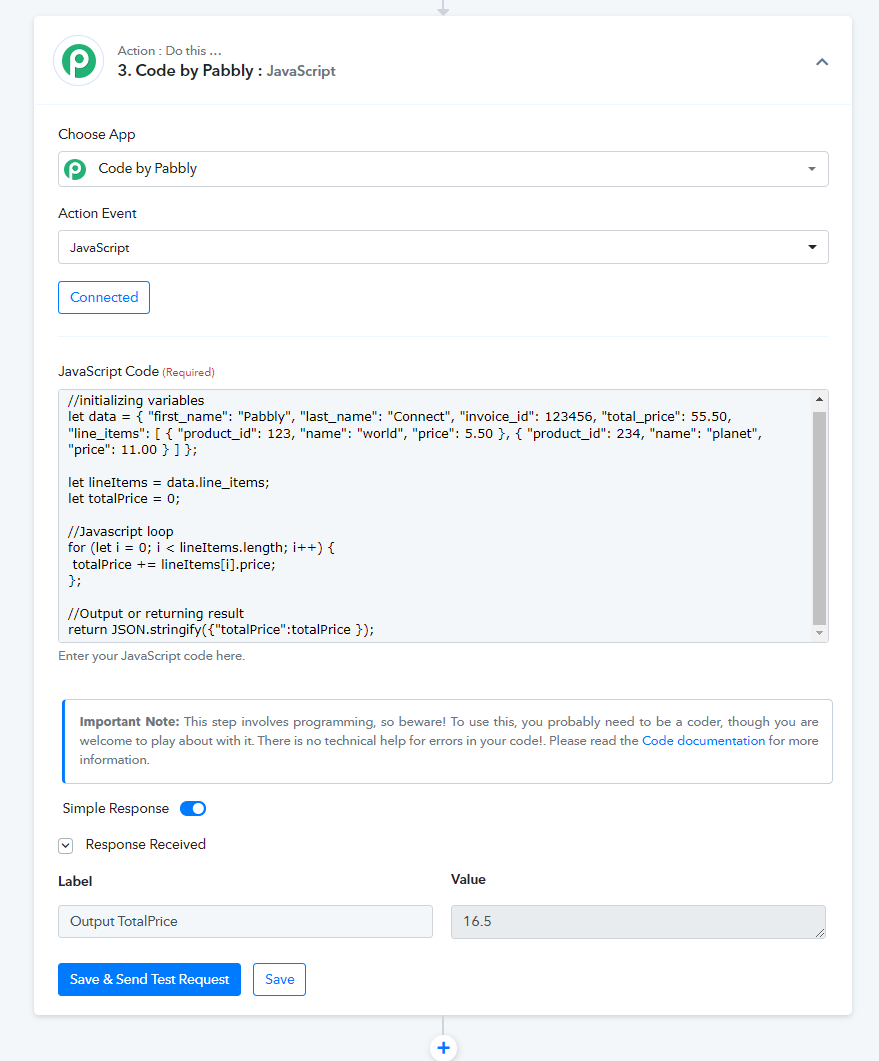This screenshot has height=1061, width=879.
Task: Click the 16.5 value field
Action: point(638,922)
